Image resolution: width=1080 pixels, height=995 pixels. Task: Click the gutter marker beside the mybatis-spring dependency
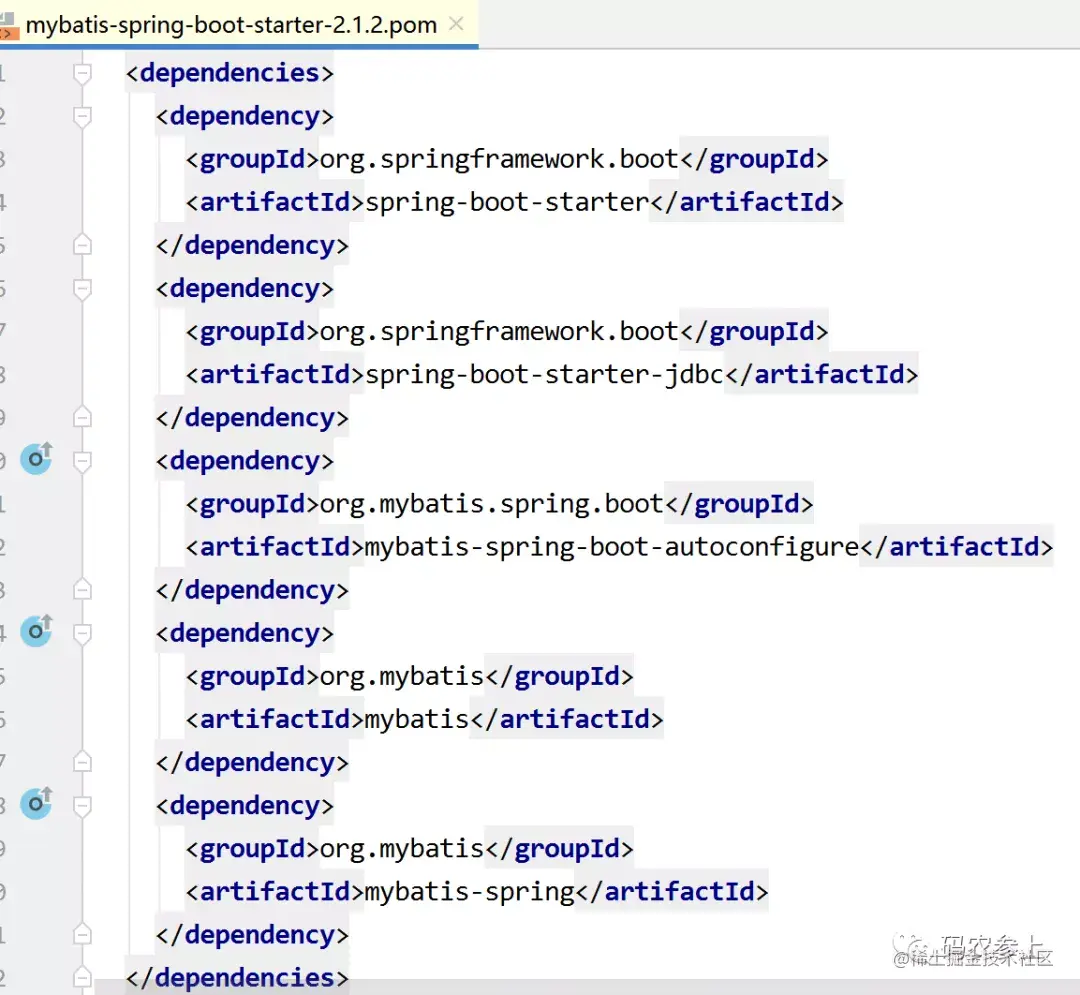pos(37,803)
